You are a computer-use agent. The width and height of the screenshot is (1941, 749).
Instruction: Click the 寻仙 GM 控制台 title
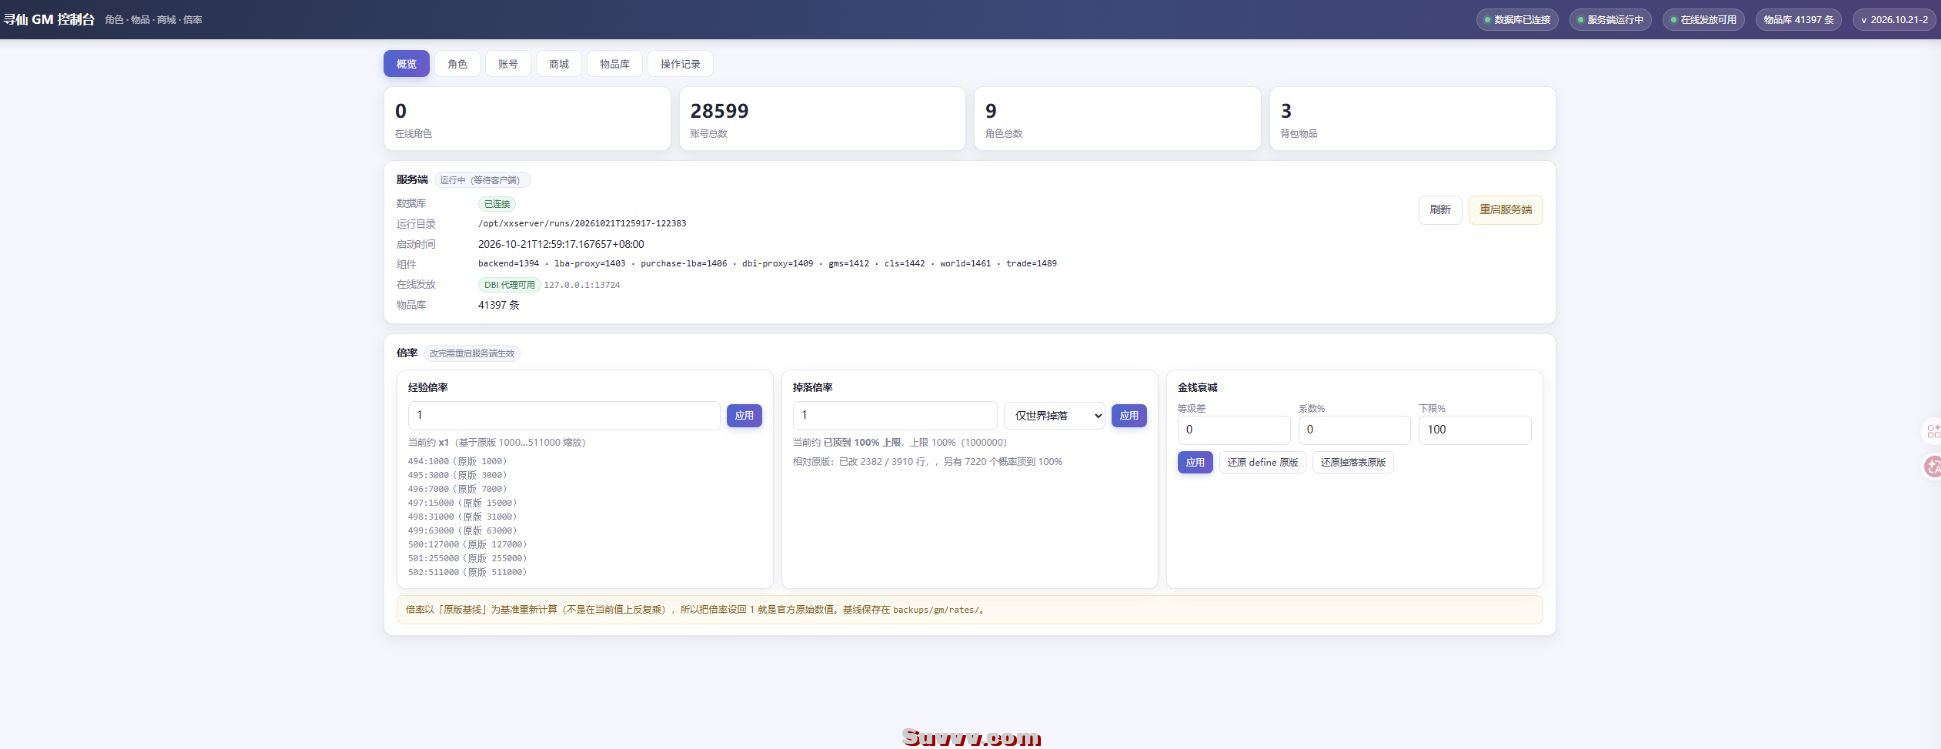[x=50, y=19]
